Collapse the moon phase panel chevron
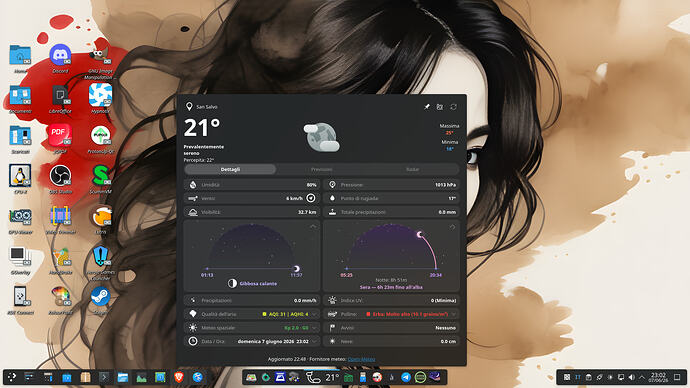690x388 pixels. pyautogui.click(x=313, y=227)
